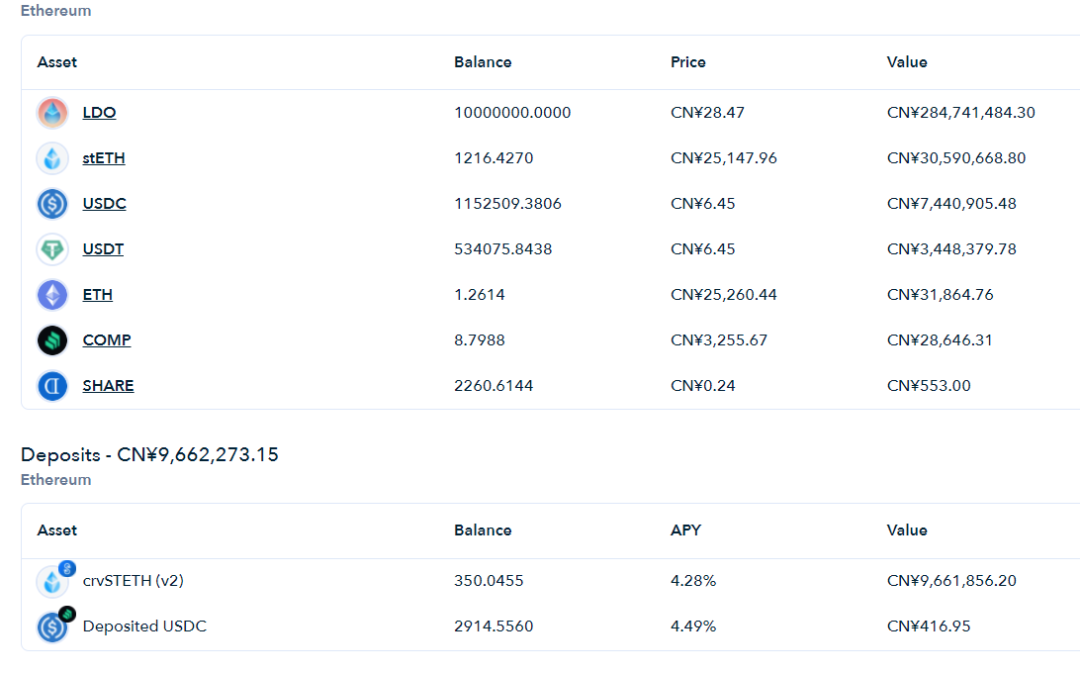Open the stETH asset link

click(x=104, y=158)
